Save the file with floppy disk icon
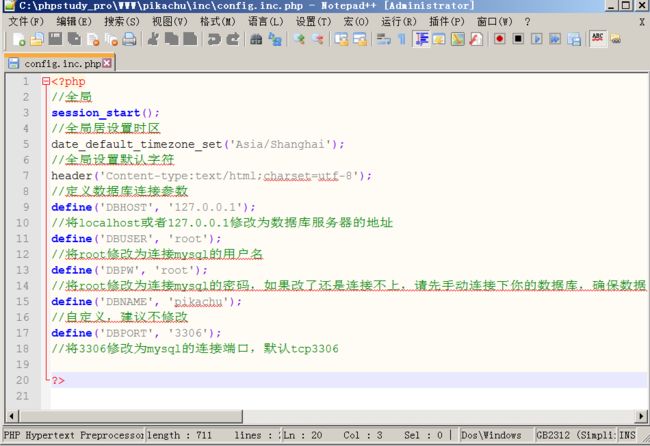The height and width of the screenshot is (446, 650). [x=55, y=39]
